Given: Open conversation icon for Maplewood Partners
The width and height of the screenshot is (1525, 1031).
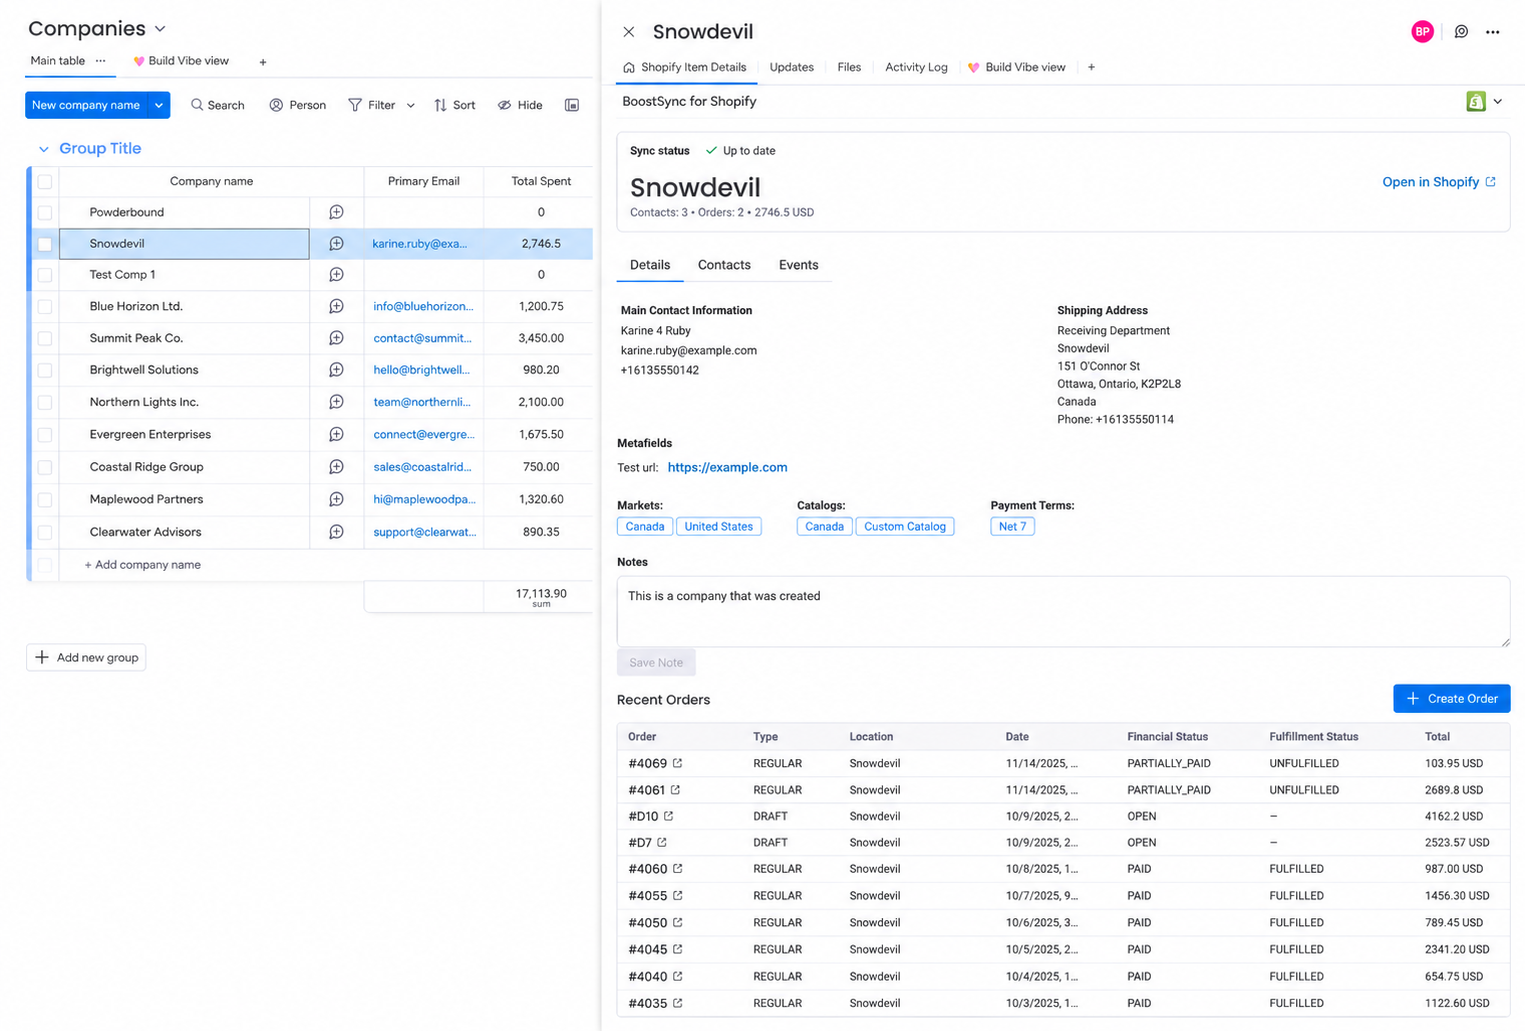Looking at the screenshot, I should point(336,499).
